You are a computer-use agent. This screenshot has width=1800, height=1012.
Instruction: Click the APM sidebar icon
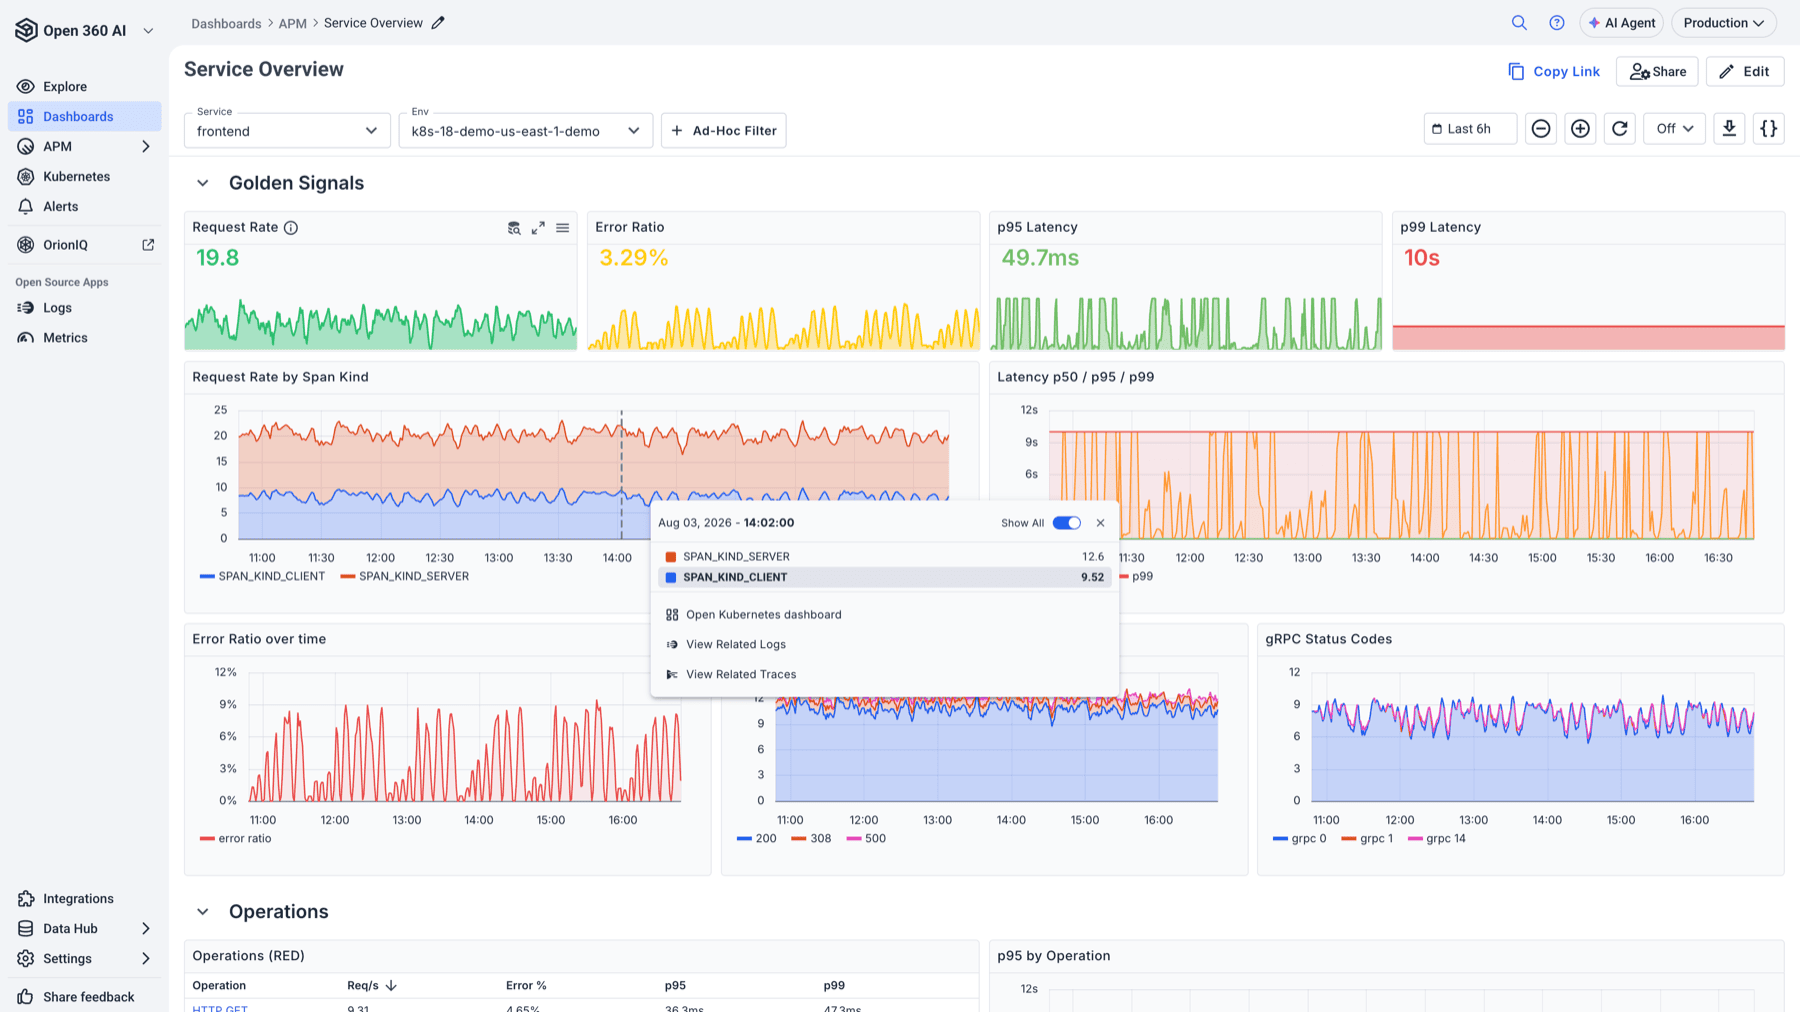tap(26, 147)
